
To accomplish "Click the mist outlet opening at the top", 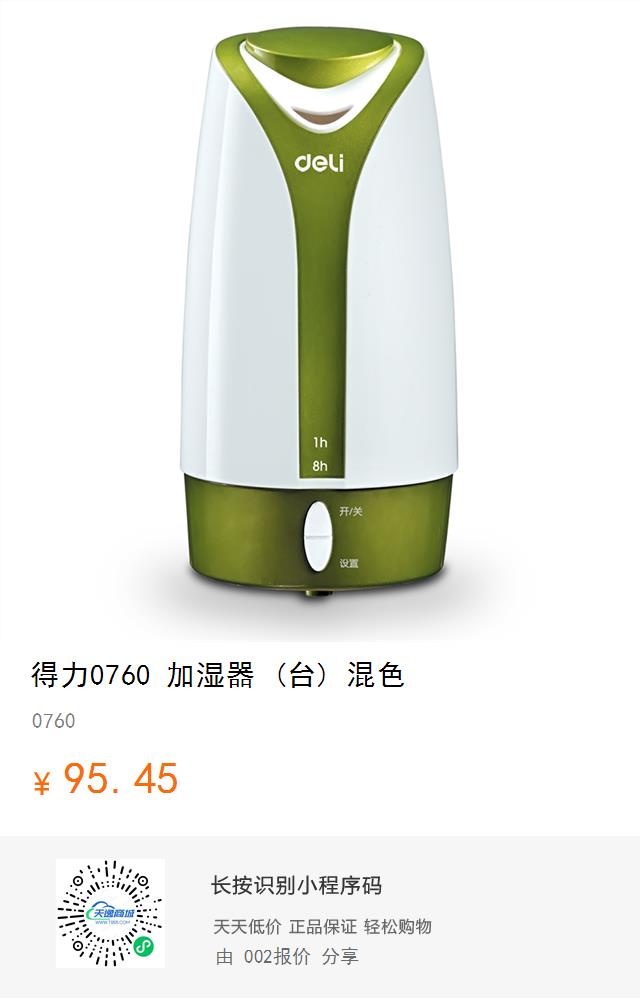I will pos(321,116).
